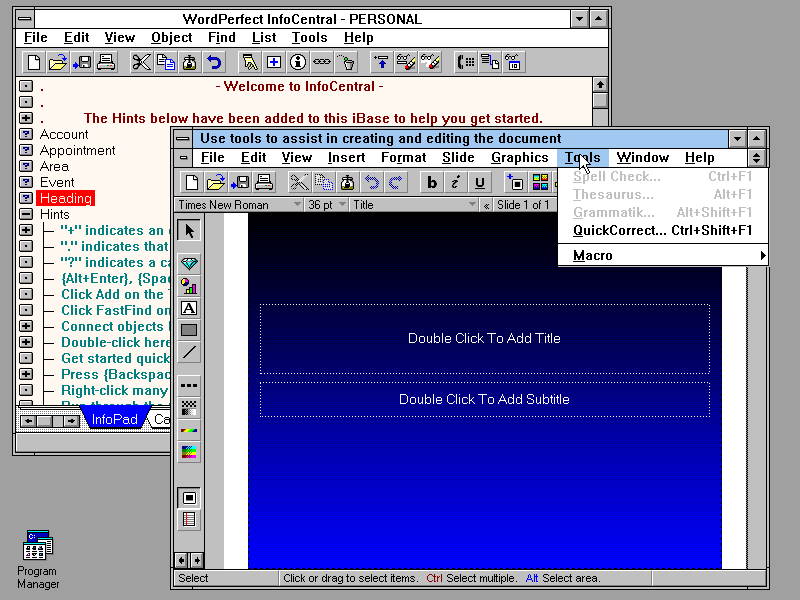Image resolution: width=800 pixels, height=600 pixels.
Task: Select the line drawing tool
Action: coord(189,352)
